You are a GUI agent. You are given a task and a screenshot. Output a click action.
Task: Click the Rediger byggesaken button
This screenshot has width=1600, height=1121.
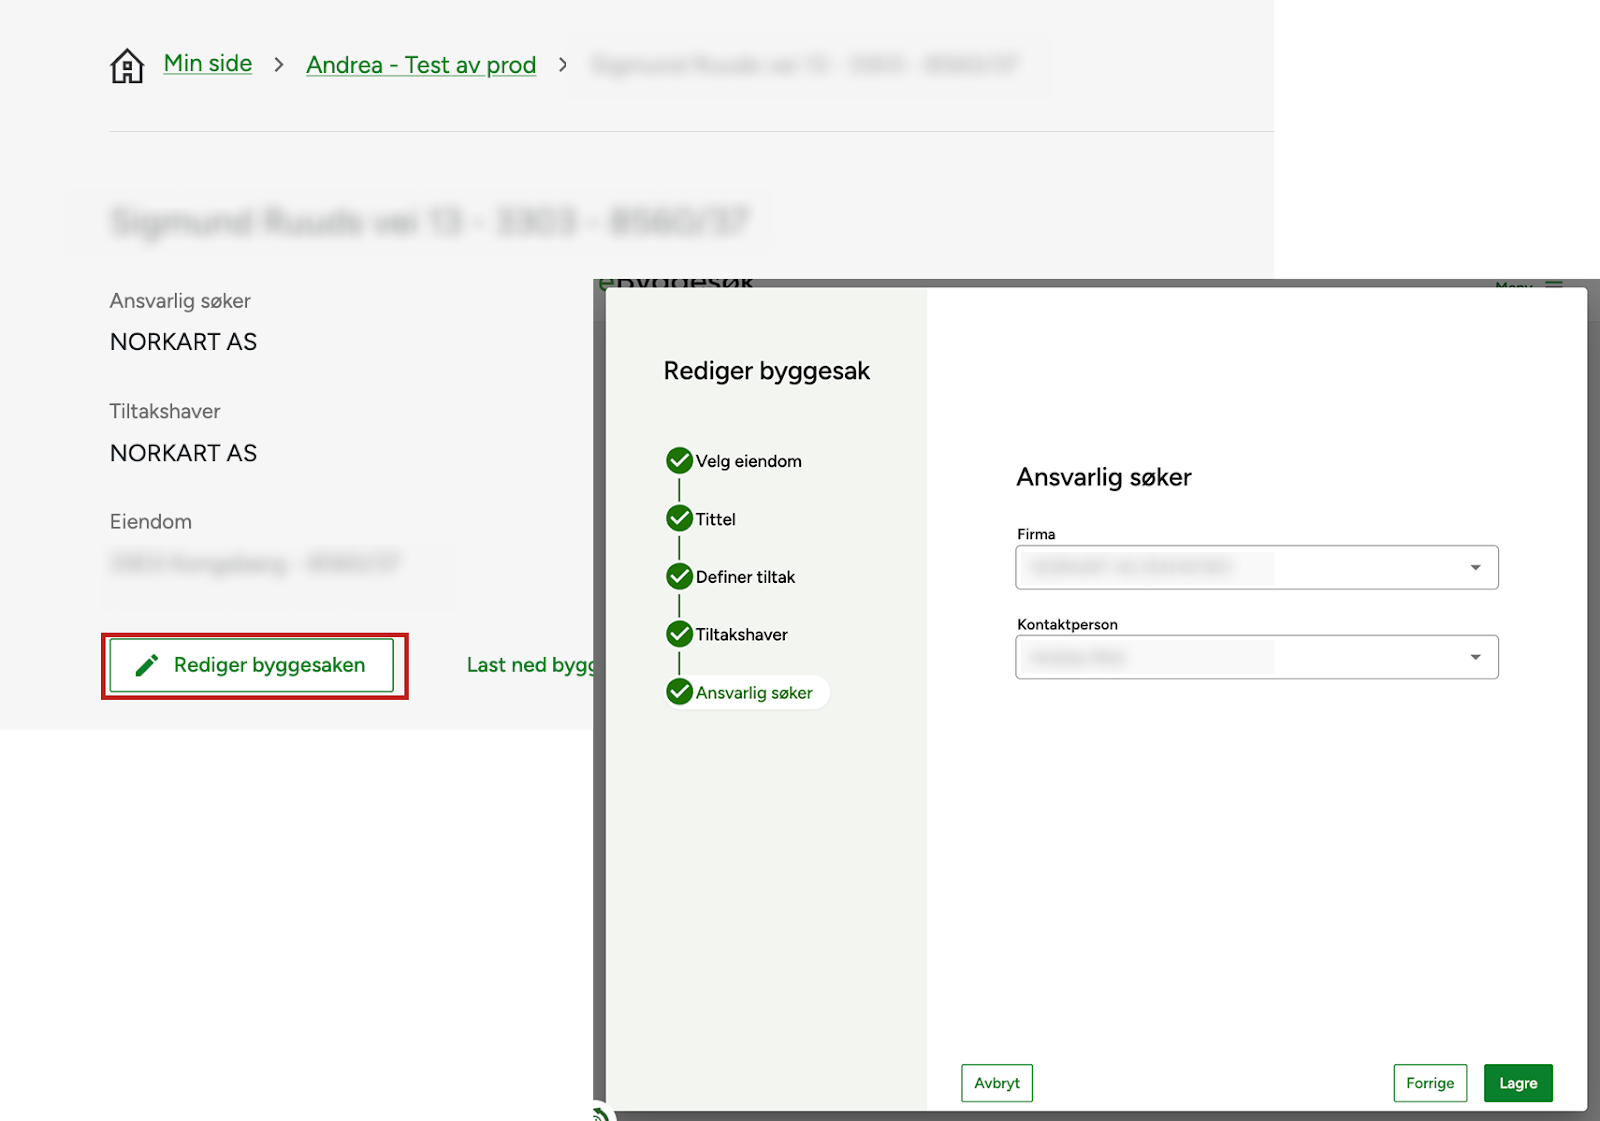tap(252, 665)
